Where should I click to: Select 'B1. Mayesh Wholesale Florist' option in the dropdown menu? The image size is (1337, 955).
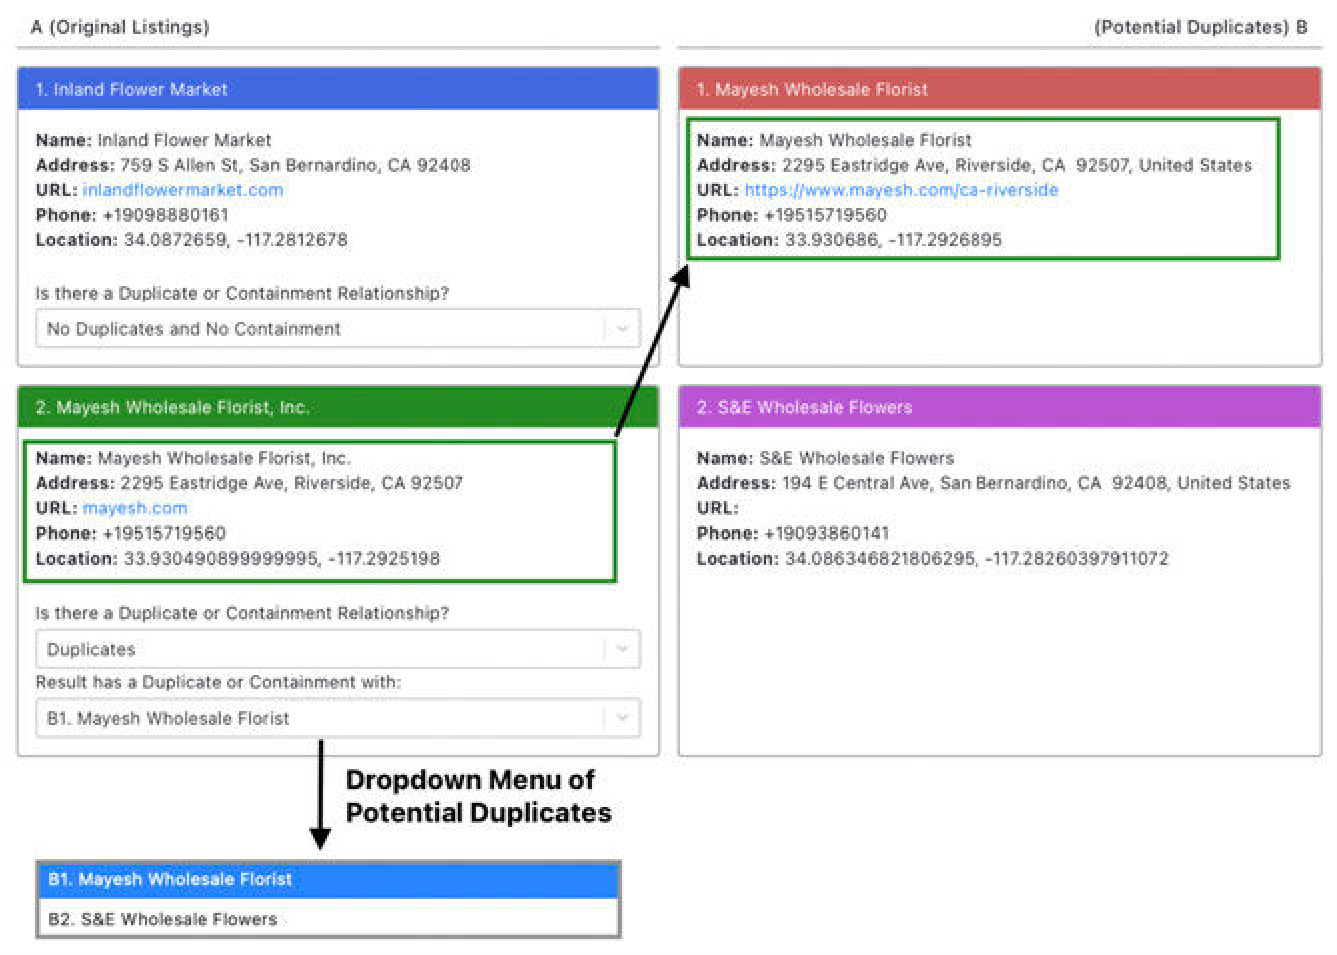328,879
